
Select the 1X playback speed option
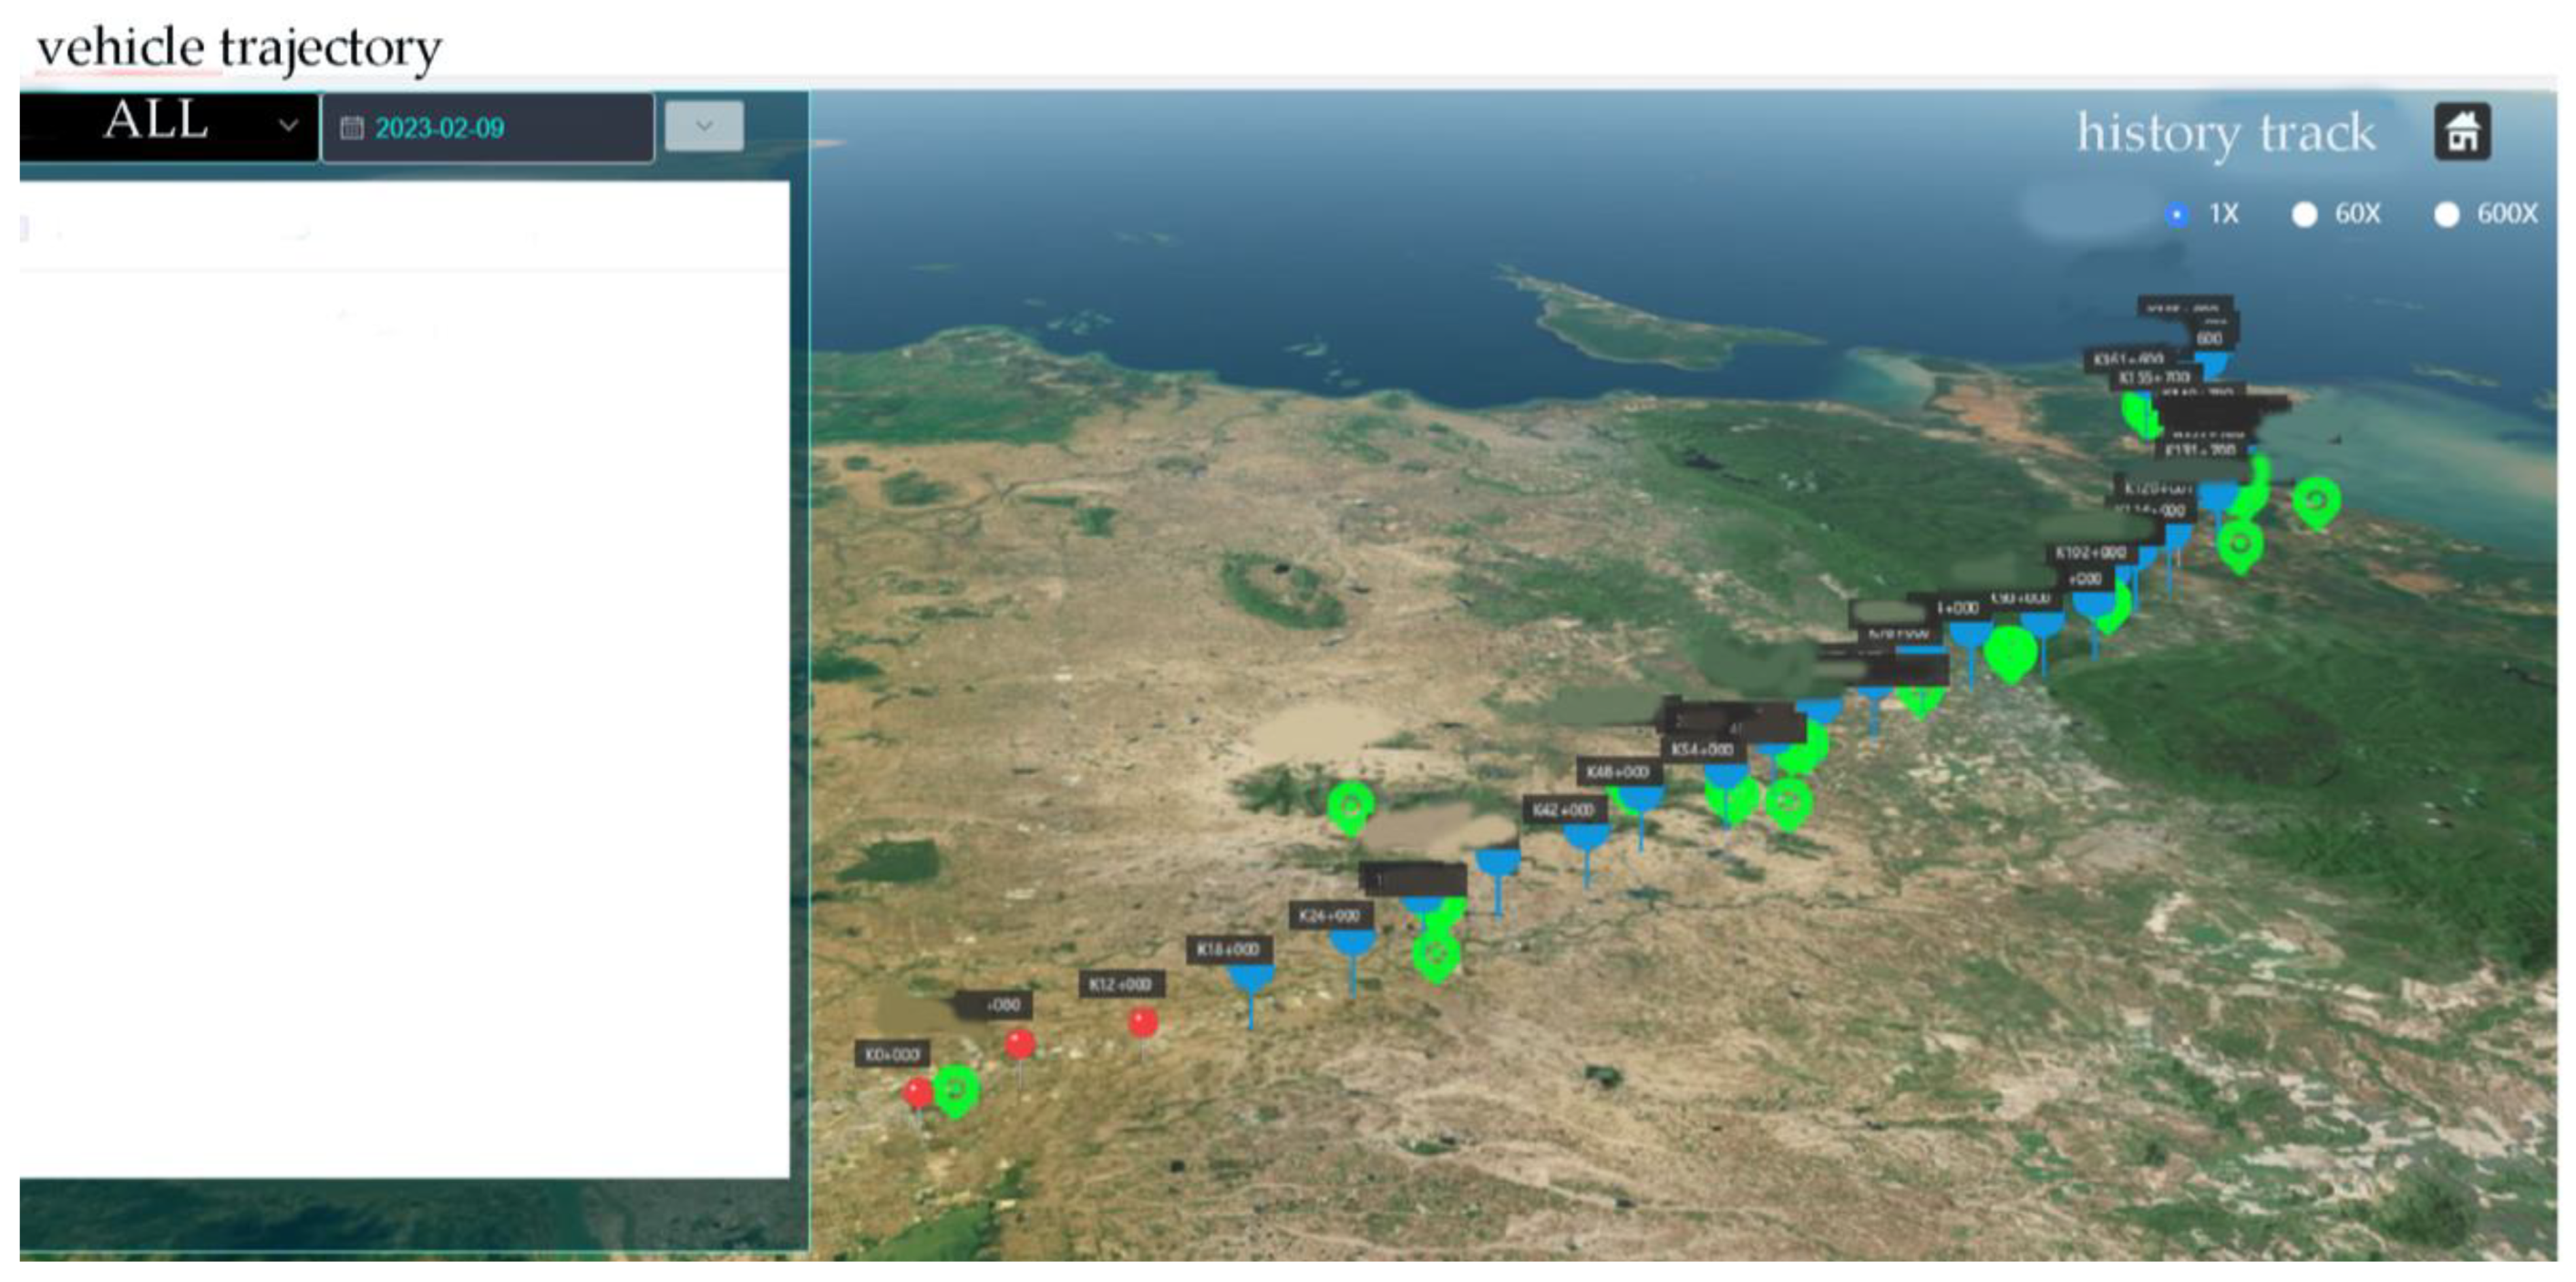[x=2177, y=214]
